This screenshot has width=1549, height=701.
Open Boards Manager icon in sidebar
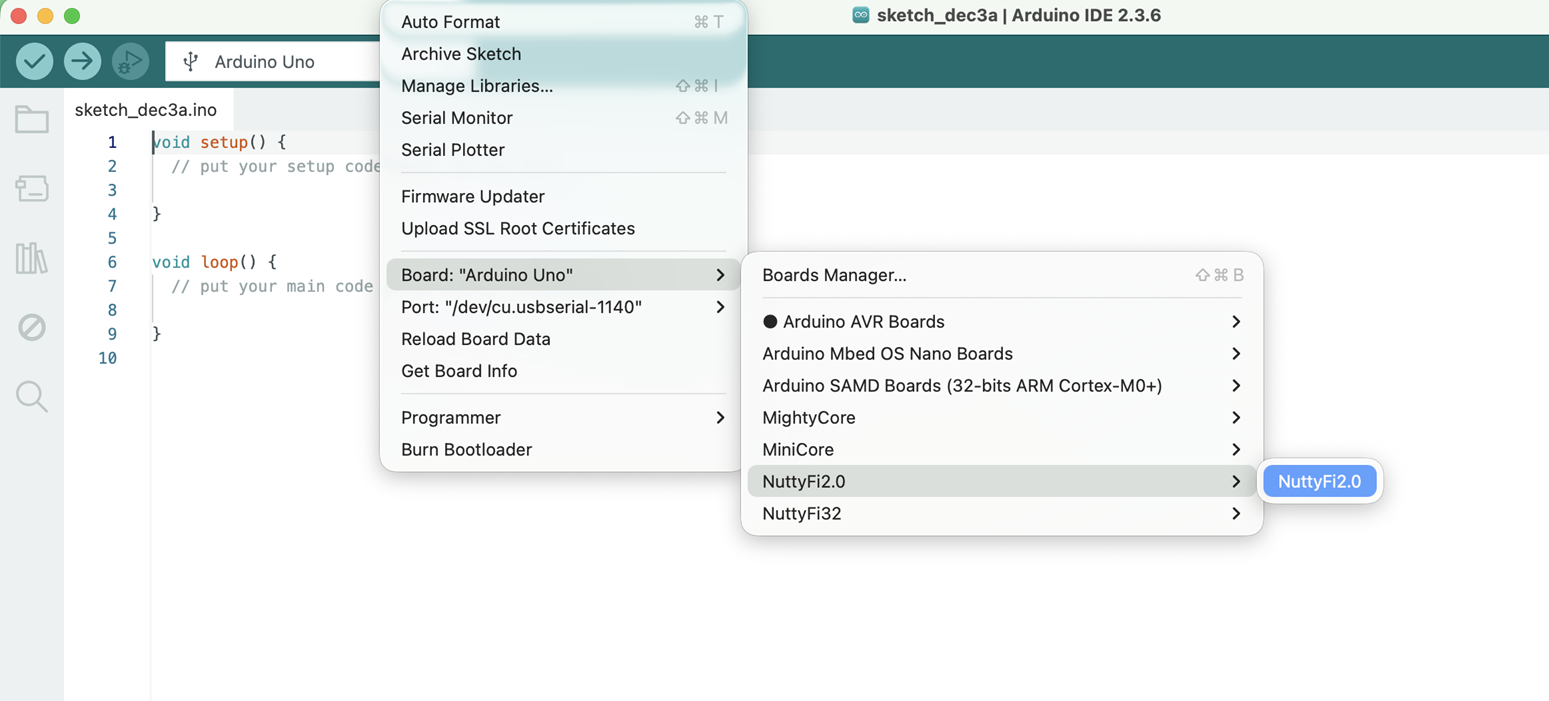32,188
